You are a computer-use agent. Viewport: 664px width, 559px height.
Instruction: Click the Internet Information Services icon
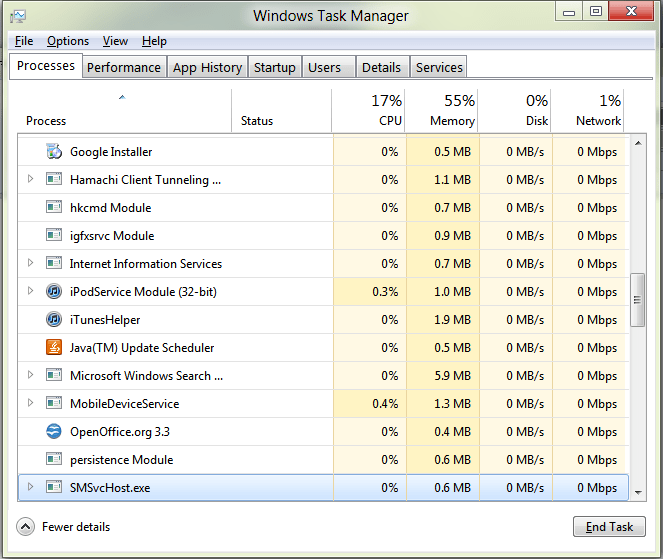point(54,263)
